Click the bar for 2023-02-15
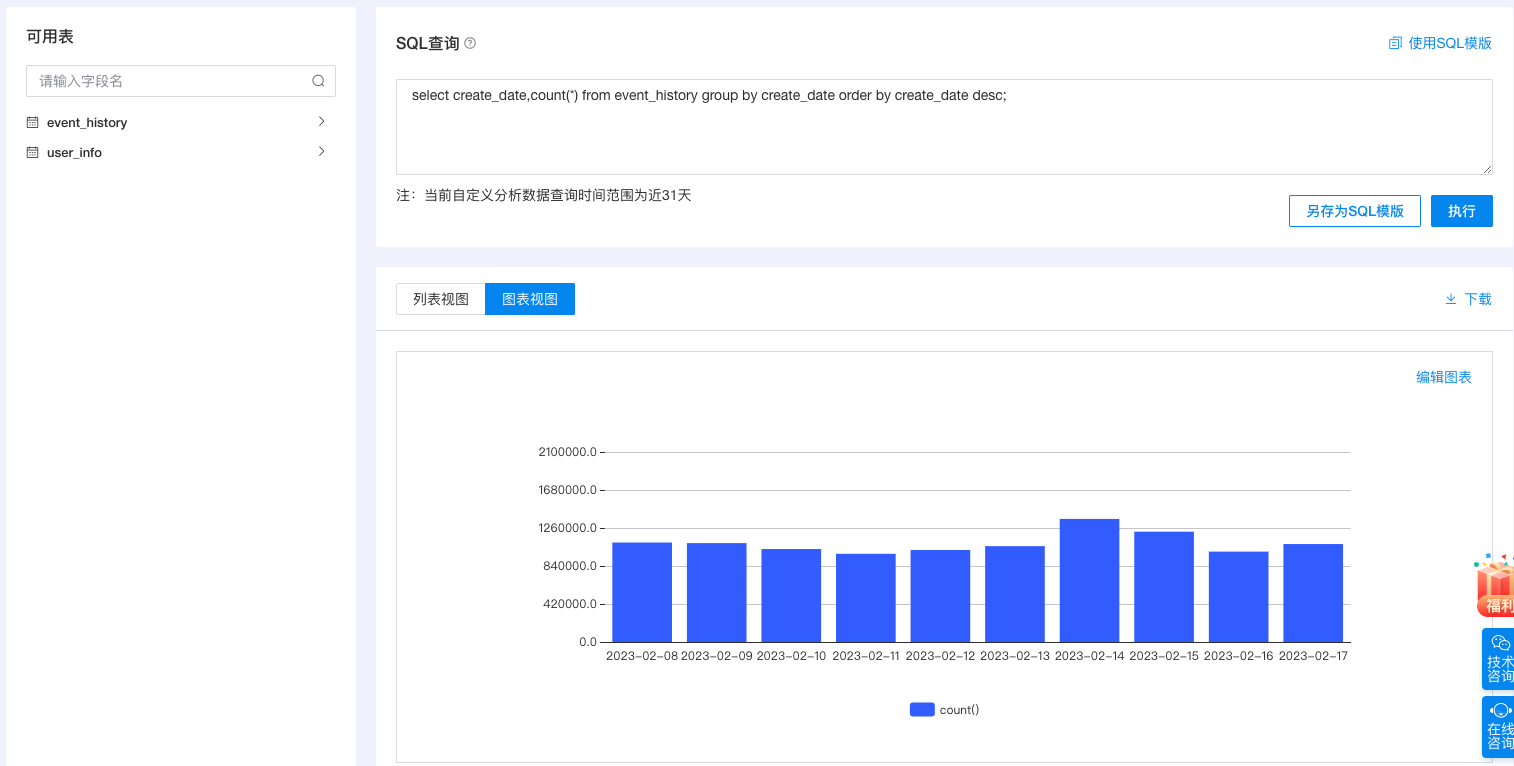 1164,587
